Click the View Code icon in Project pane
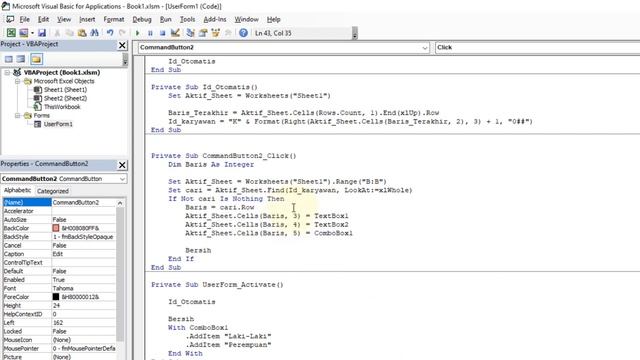The image size is (640, 360). [x=9, y=59]
